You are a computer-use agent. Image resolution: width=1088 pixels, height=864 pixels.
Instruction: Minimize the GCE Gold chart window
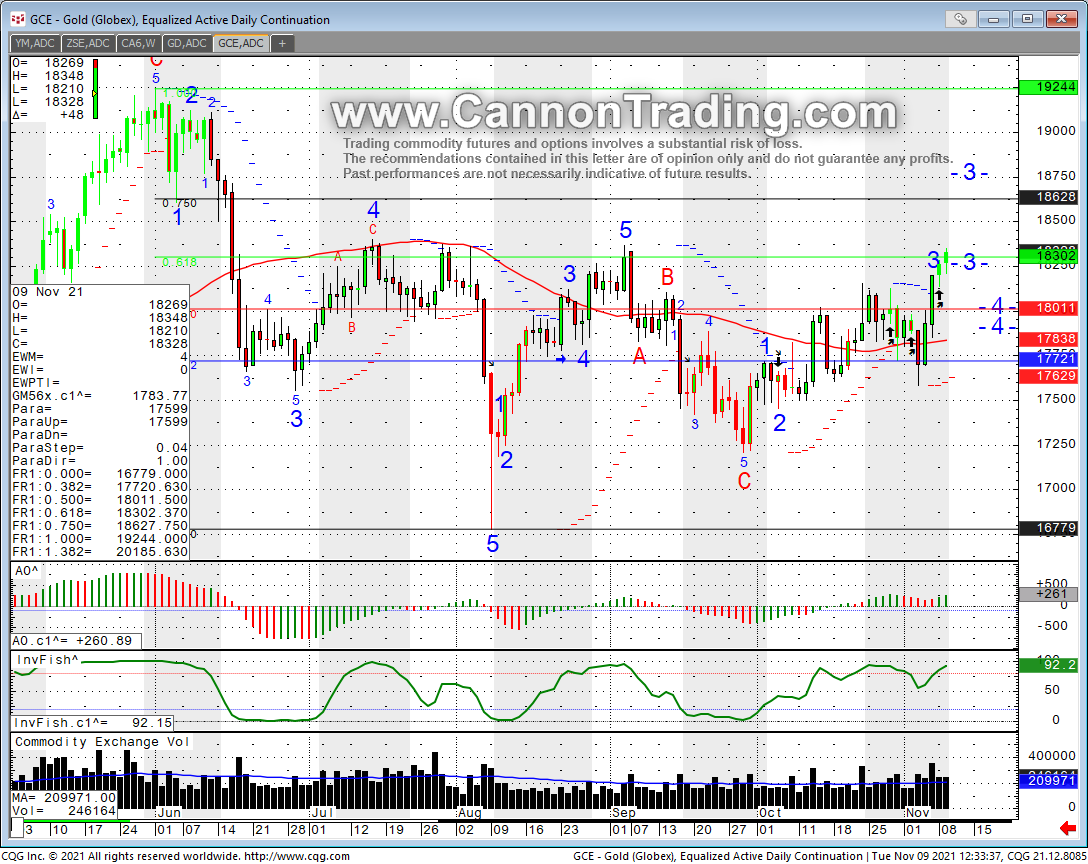coord(994,19)
